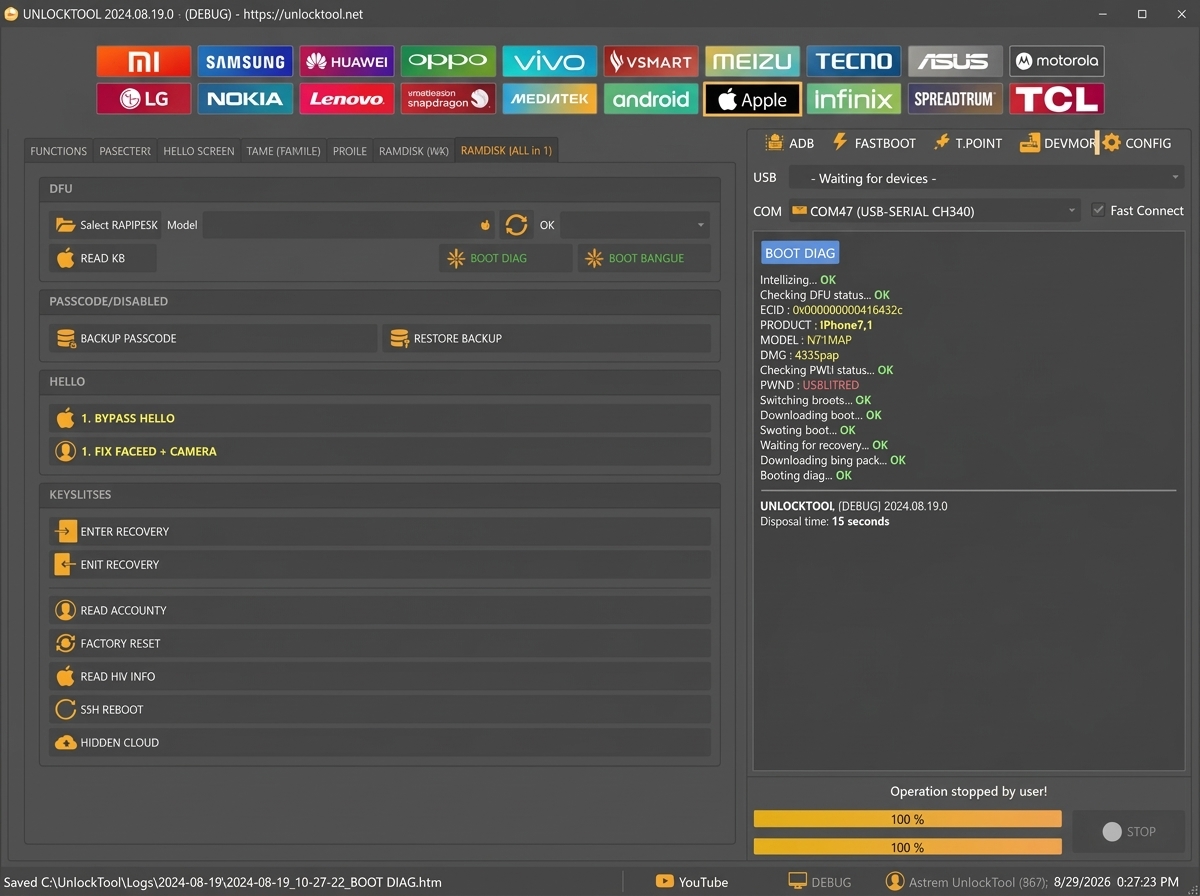Switch to the FASTBOOT tab

(x=873, y=143)
